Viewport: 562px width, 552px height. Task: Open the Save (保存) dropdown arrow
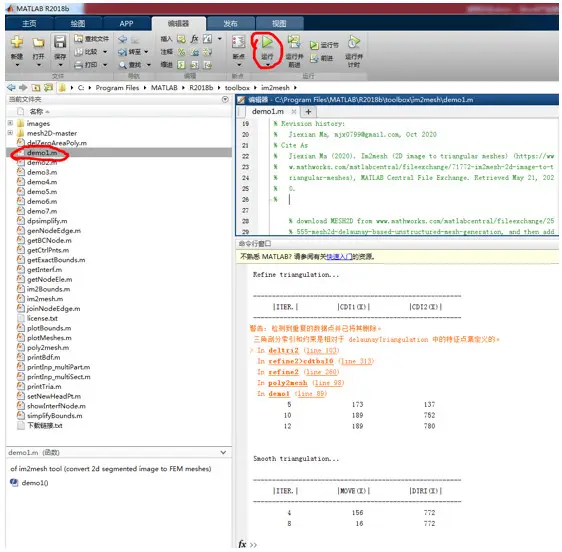pos(60,65)
